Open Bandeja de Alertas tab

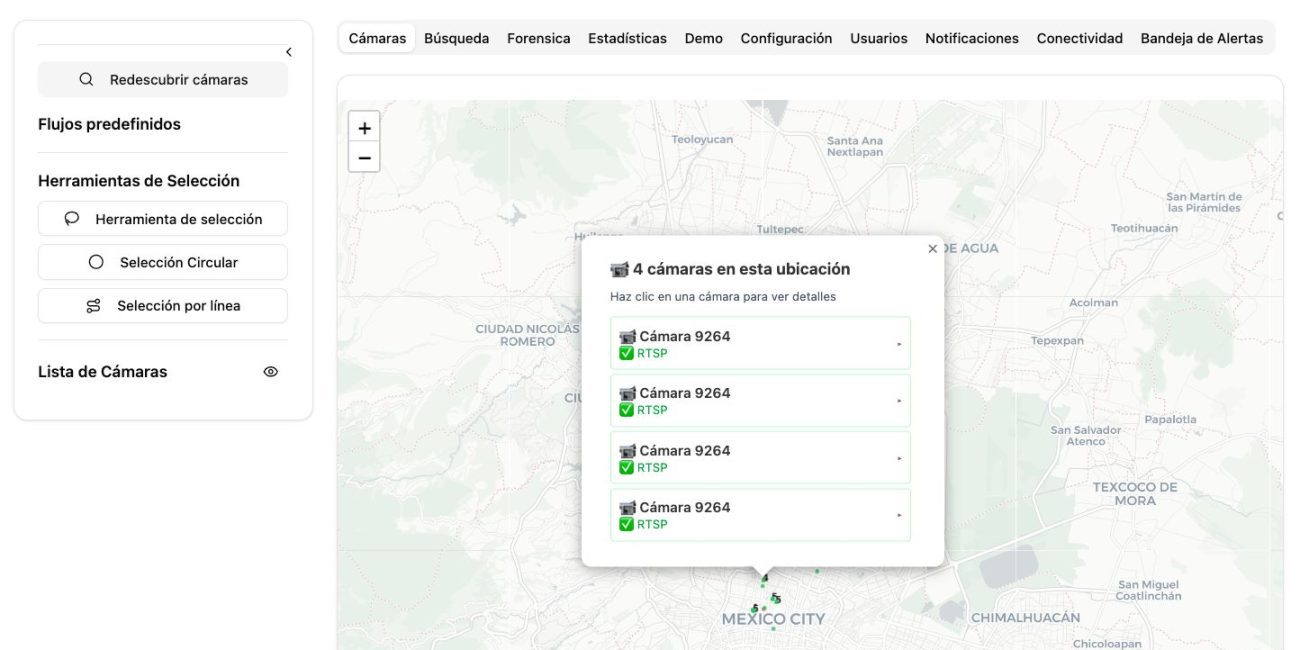[x=1201, y=39]
